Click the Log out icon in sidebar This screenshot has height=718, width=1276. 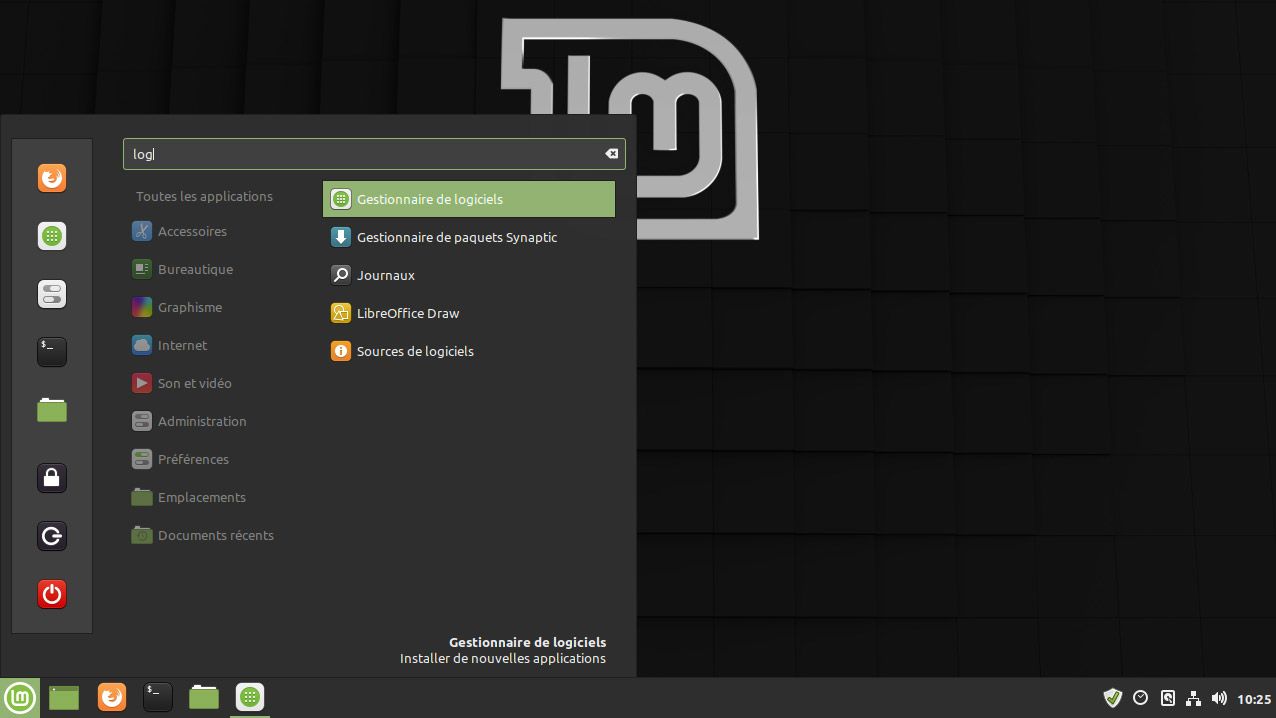52,536
